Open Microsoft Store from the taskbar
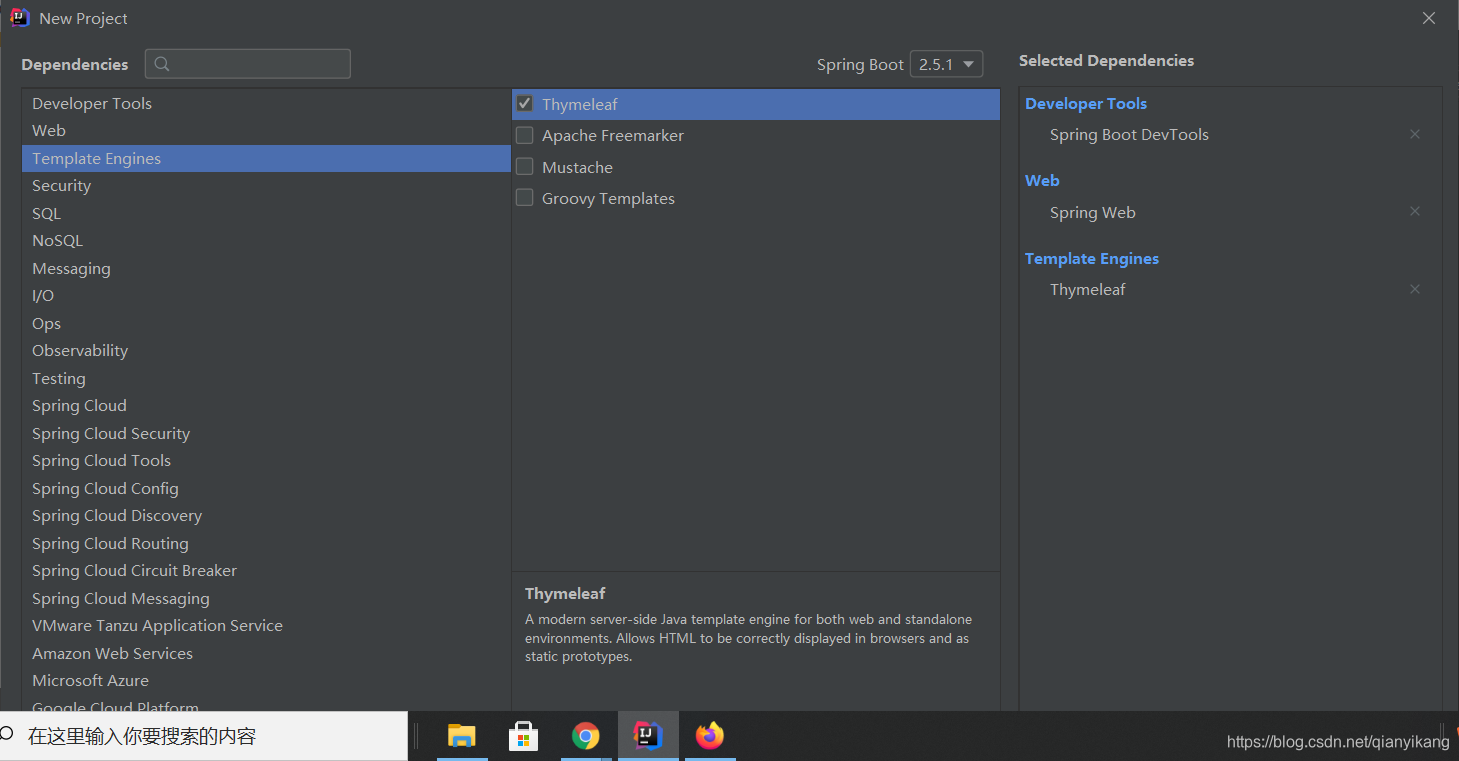 (x=523, y=736)
